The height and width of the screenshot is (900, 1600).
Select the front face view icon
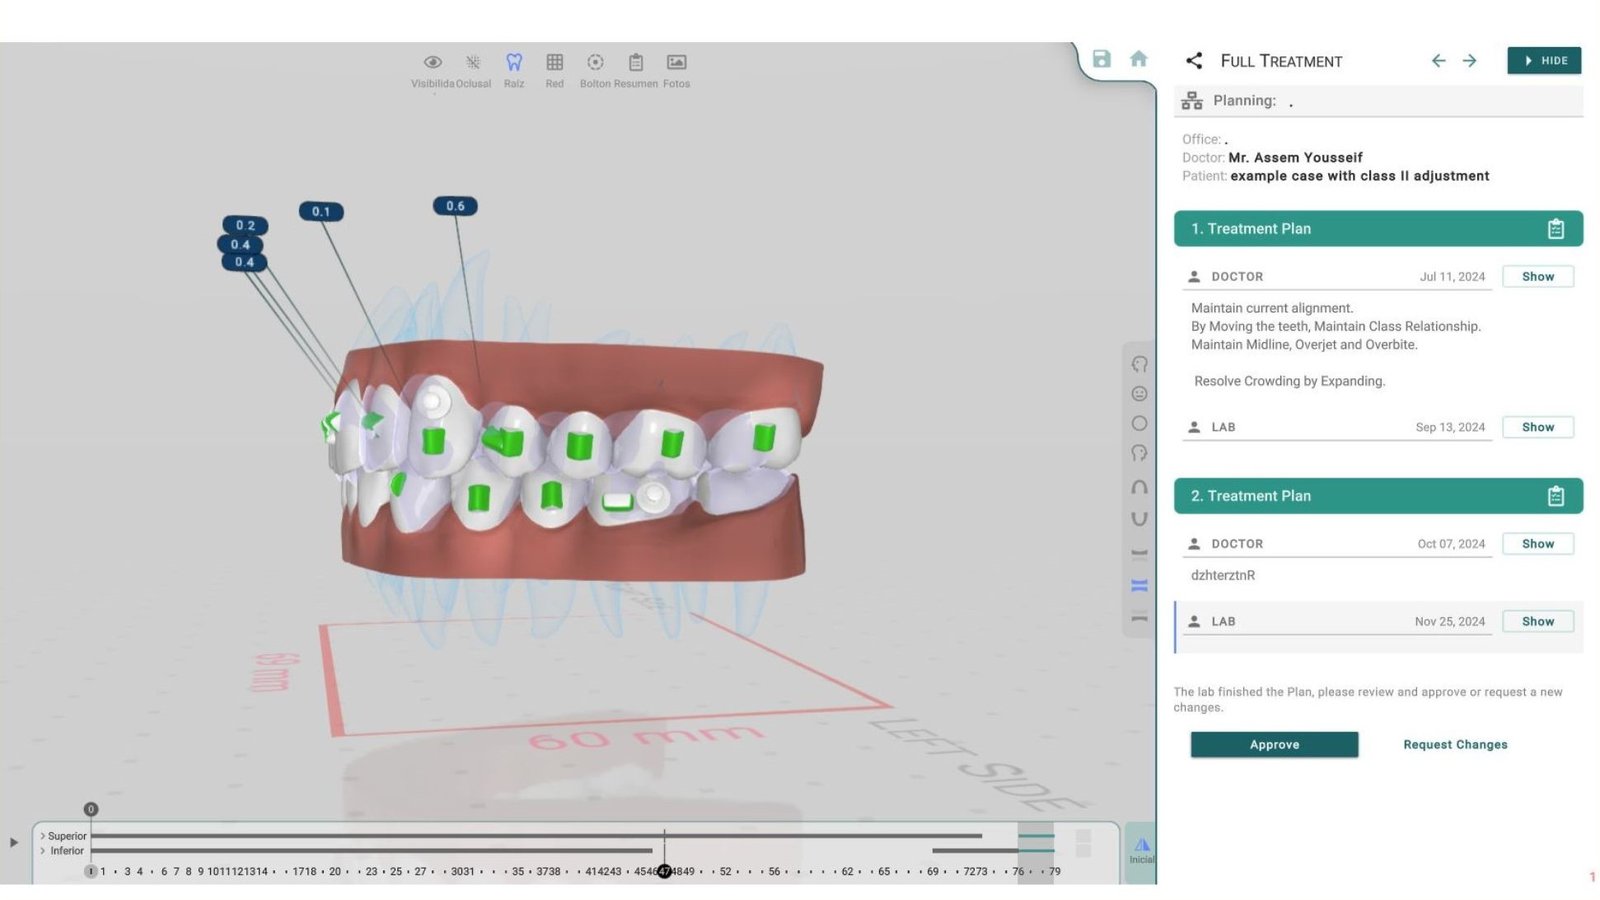[x=1139, y=394]
